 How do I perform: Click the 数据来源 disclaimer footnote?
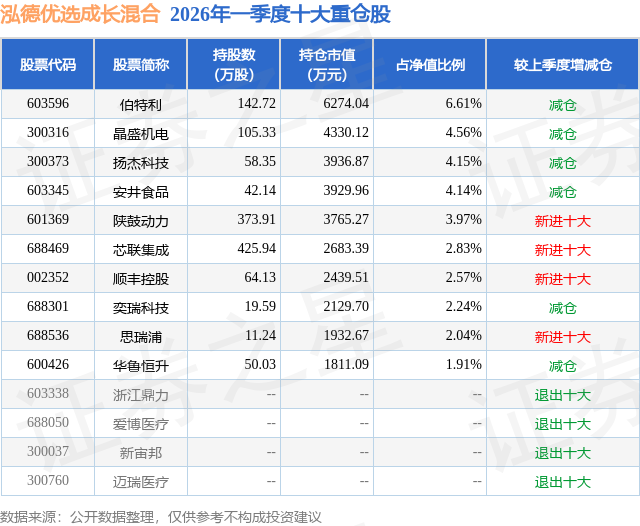160,517
